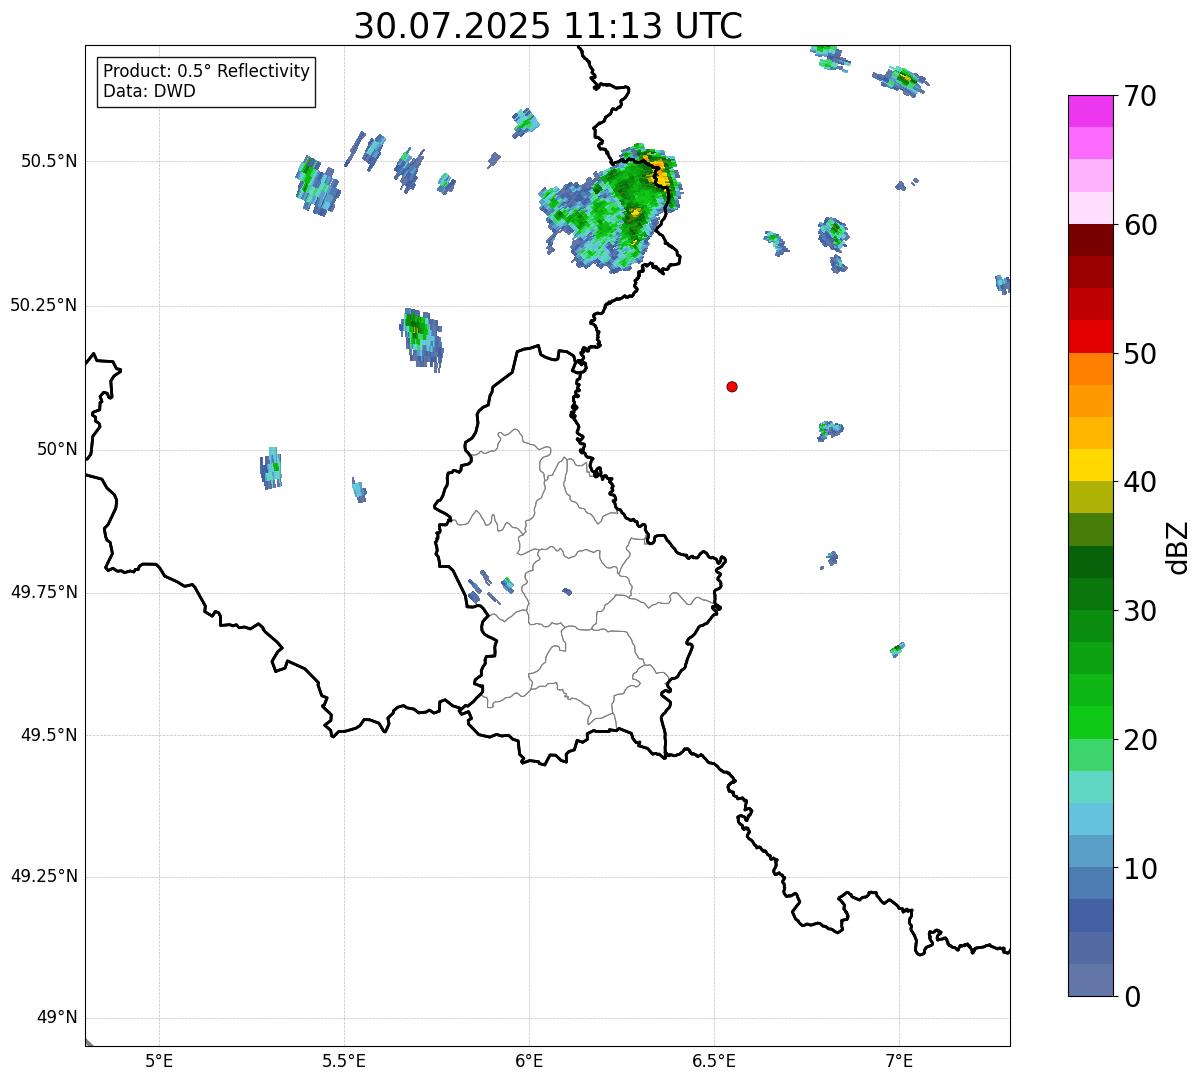Click the colorbar value 30
This screenshot has width=1202, height=1081.
pyautogui.click(x=1140, y=611)
